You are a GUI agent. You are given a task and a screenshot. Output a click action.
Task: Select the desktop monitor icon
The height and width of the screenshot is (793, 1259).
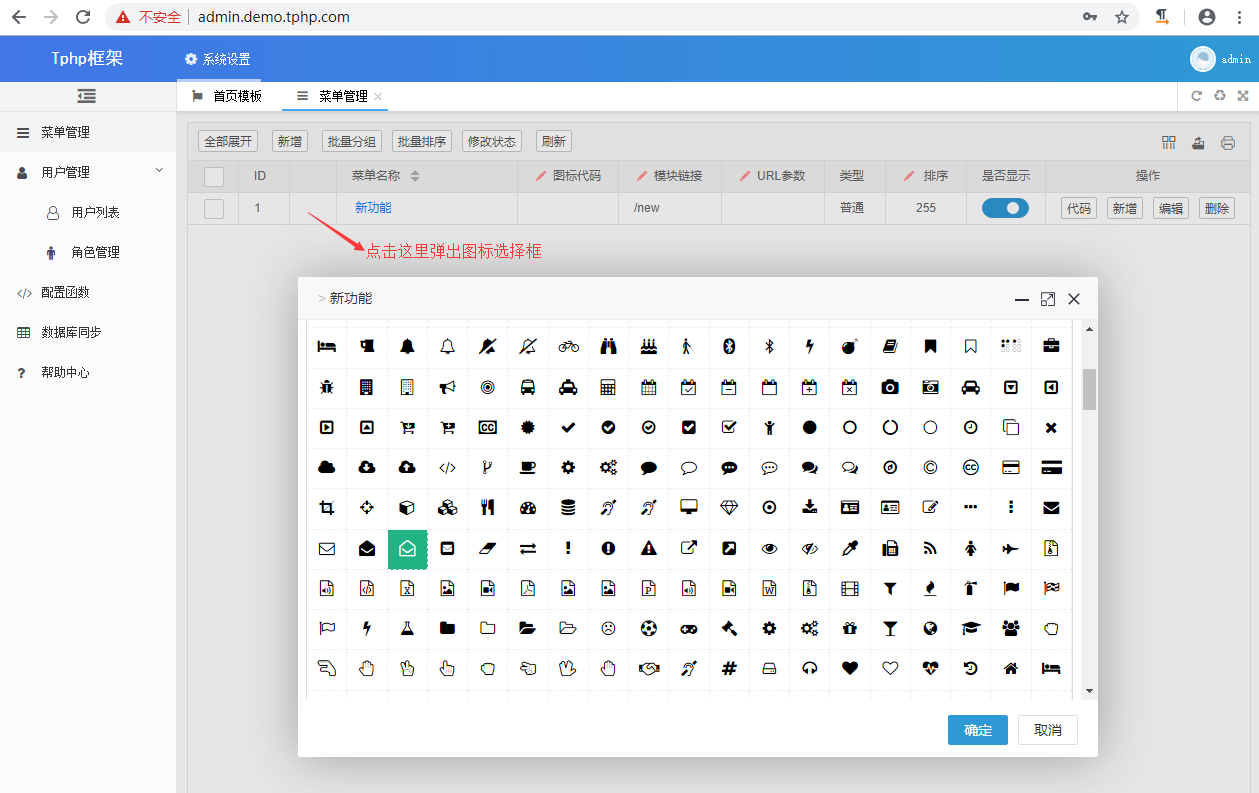[x=689, y=507]
